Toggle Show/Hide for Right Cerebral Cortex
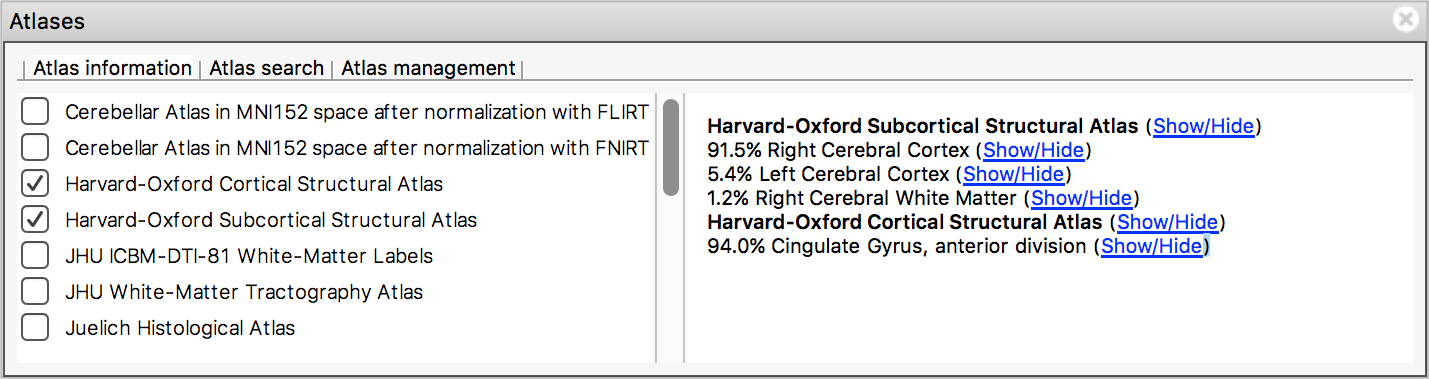The width and height of the screenshot is (1429, 379). coord(1033,150)
